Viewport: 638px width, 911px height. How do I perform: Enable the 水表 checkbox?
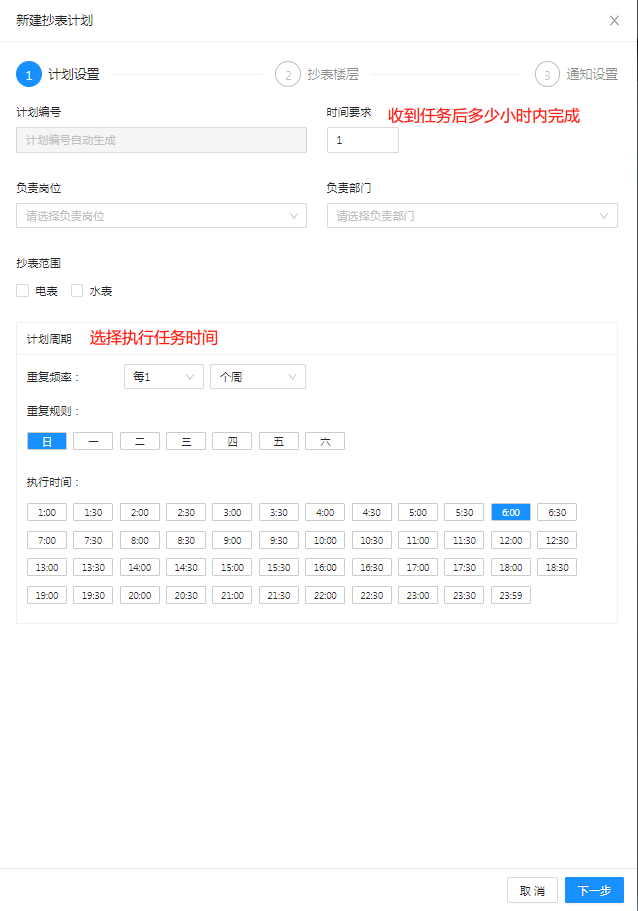(77, 291)
